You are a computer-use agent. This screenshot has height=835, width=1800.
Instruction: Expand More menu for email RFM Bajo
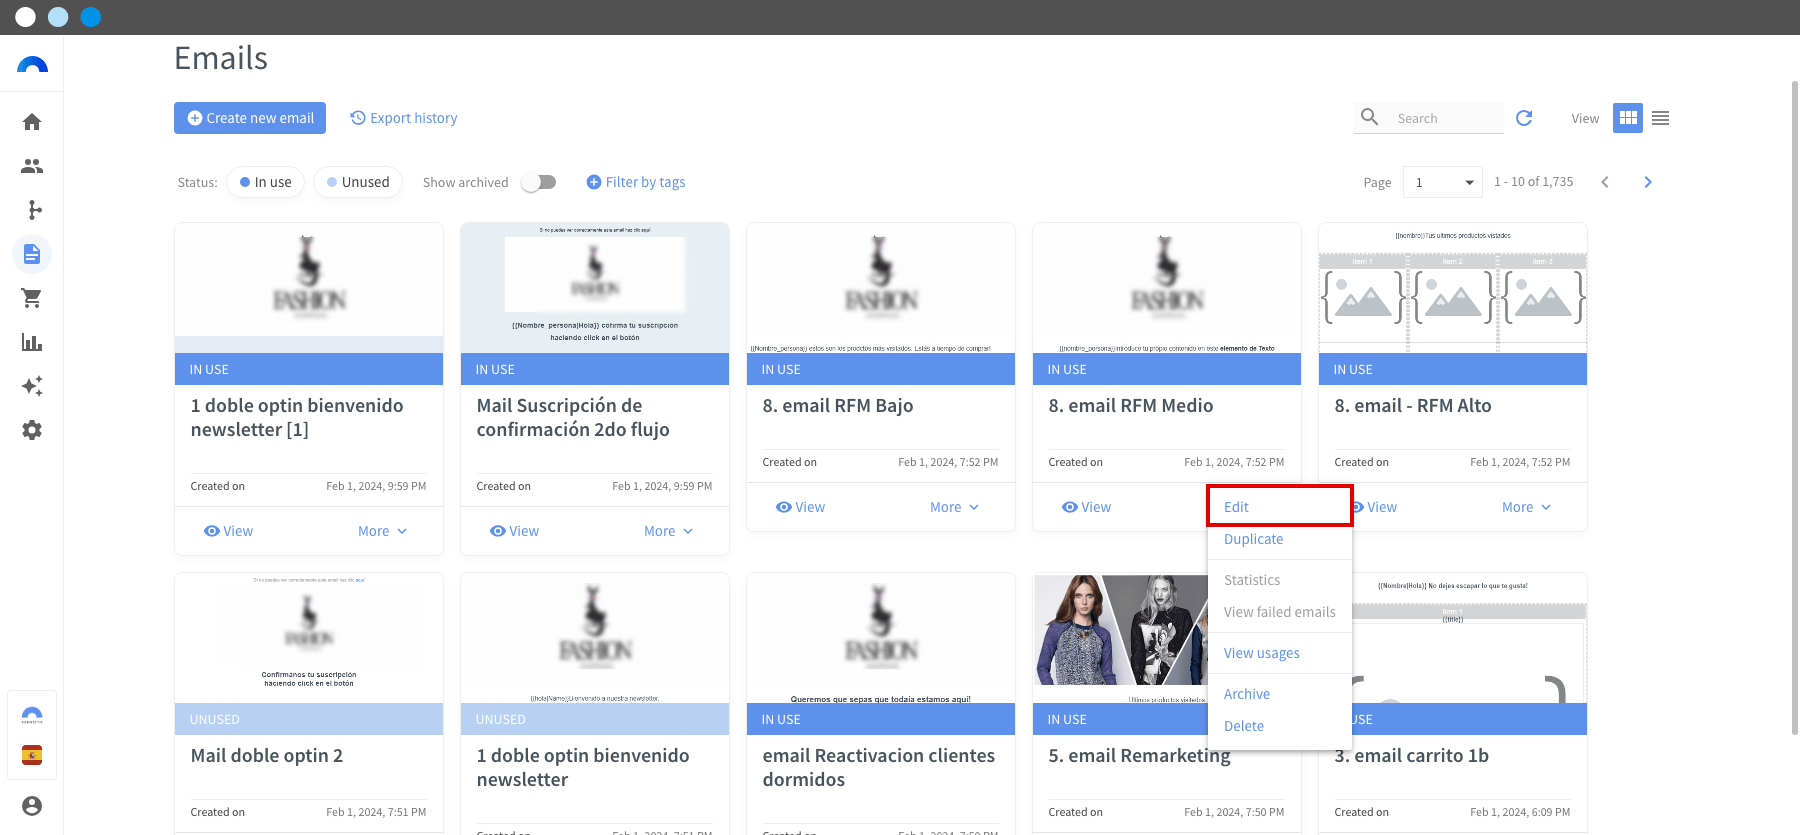point(954,507)
